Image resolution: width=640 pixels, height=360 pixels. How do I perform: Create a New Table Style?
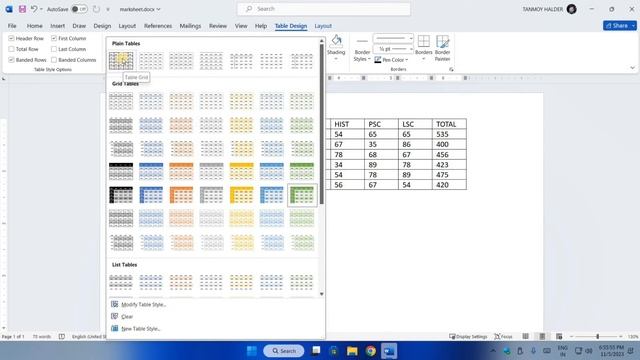pyautogui.click(x=140, y=329)
